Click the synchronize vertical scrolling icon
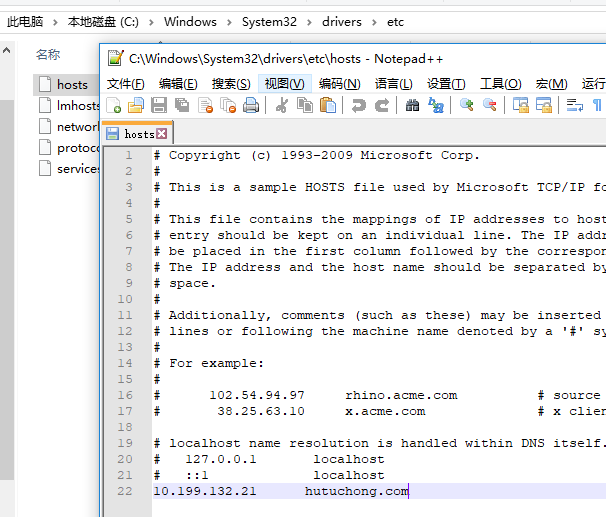Screen dimensions: 606x517 pyautogui.click(x=521, y=105)
